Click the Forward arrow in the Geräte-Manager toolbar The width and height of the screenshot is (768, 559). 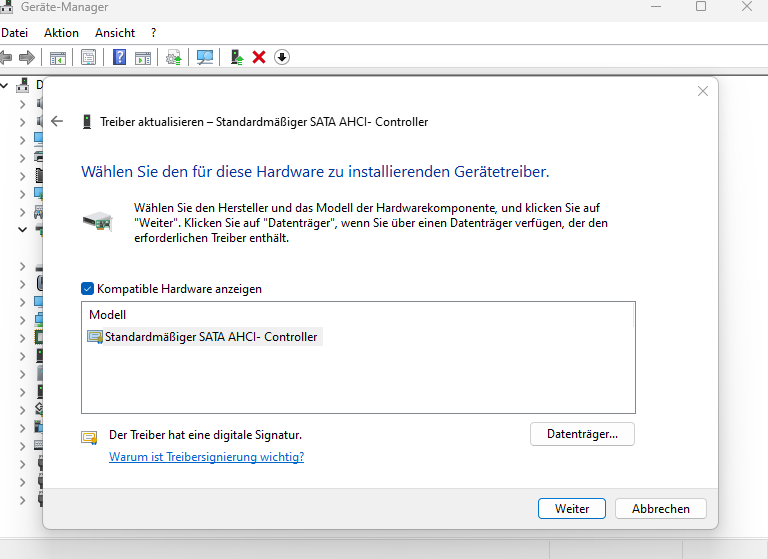pyautogui.click(x=27, y=57)
